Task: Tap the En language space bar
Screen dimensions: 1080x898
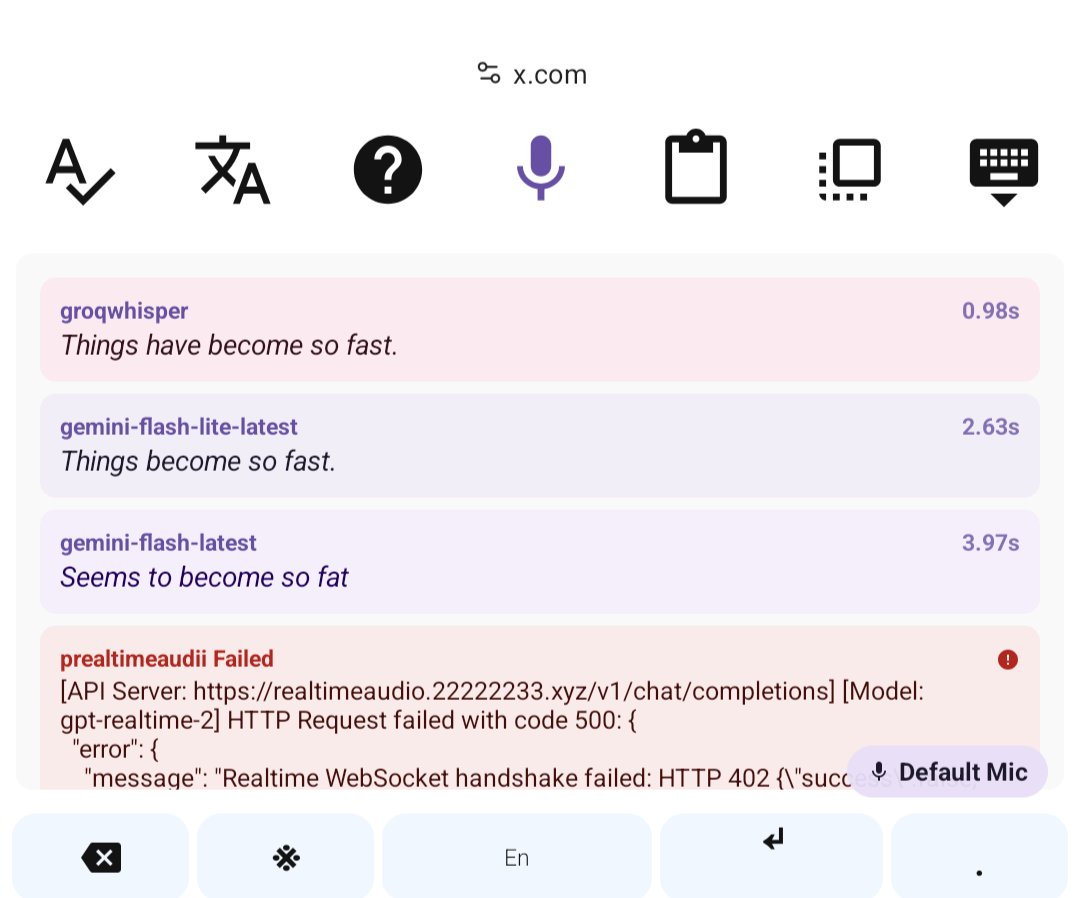Action: (x=517, y=857)
